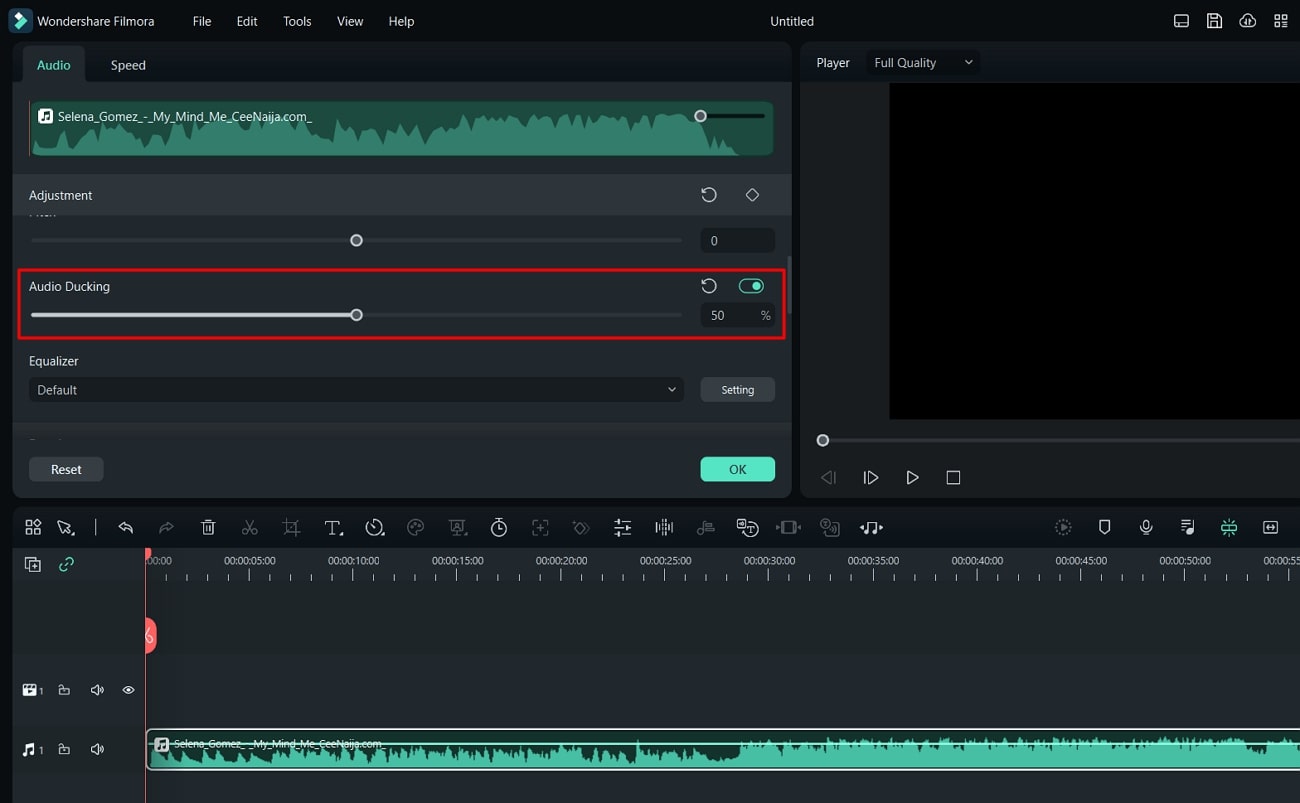Click the stopwatch duration icon
Image resolution: width=1300 pixels, height=803 pixels.
(498, 527)
